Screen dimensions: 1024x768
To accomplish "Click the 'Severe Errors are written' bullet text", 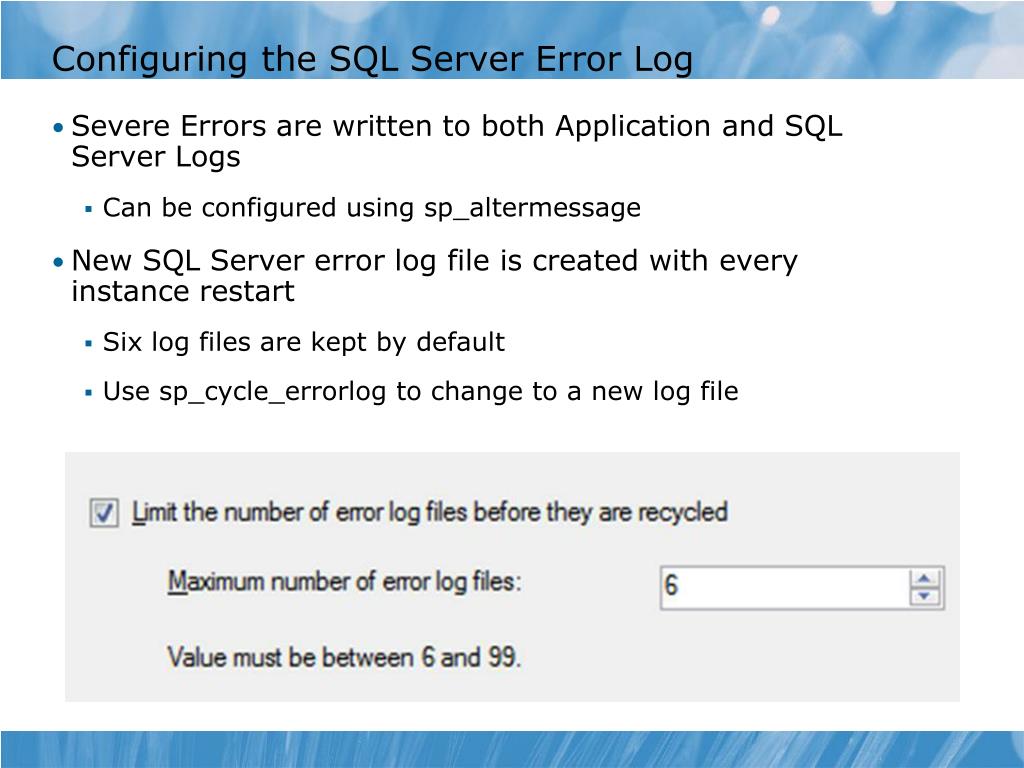I will coord(456,141).
